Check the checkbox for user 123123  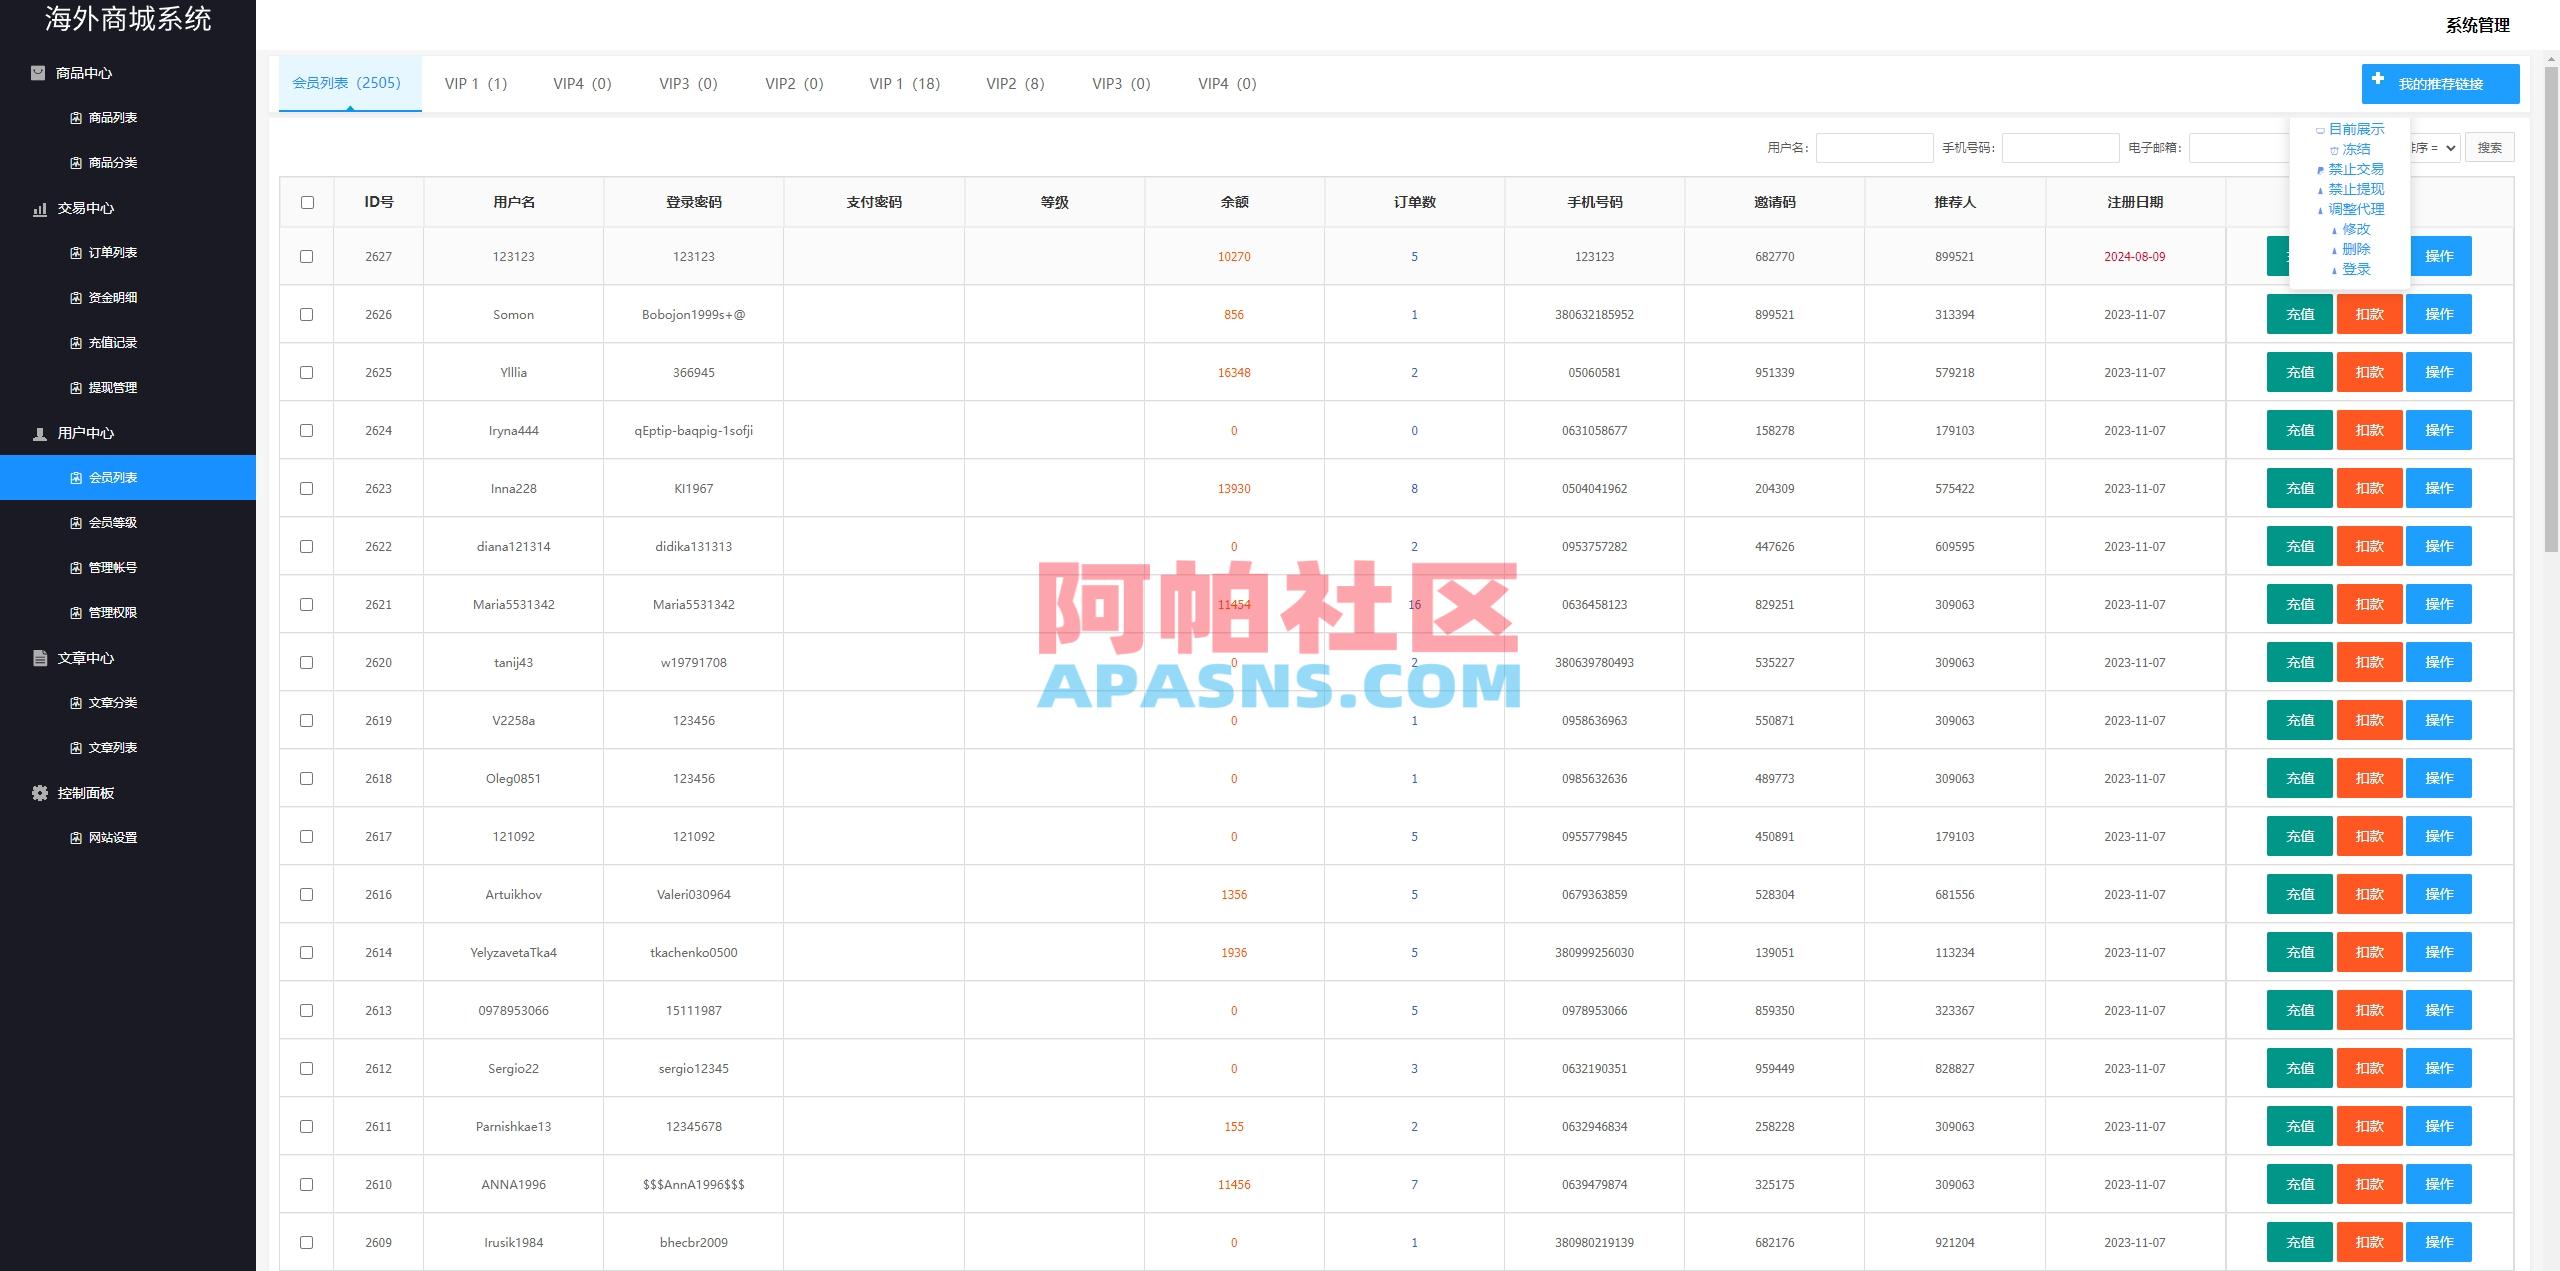click(307, 256)
